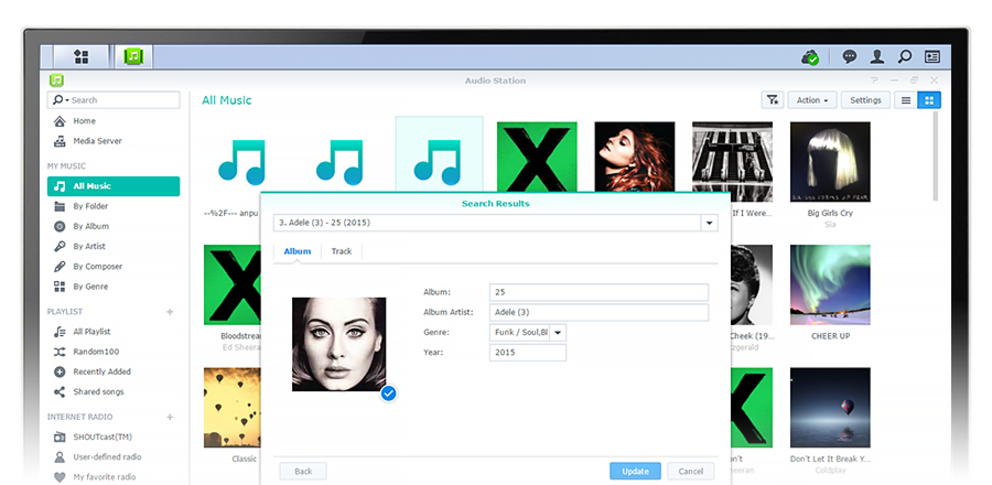
Task: Switch to thumbnail grid view
Action: [x=929, y=100]
